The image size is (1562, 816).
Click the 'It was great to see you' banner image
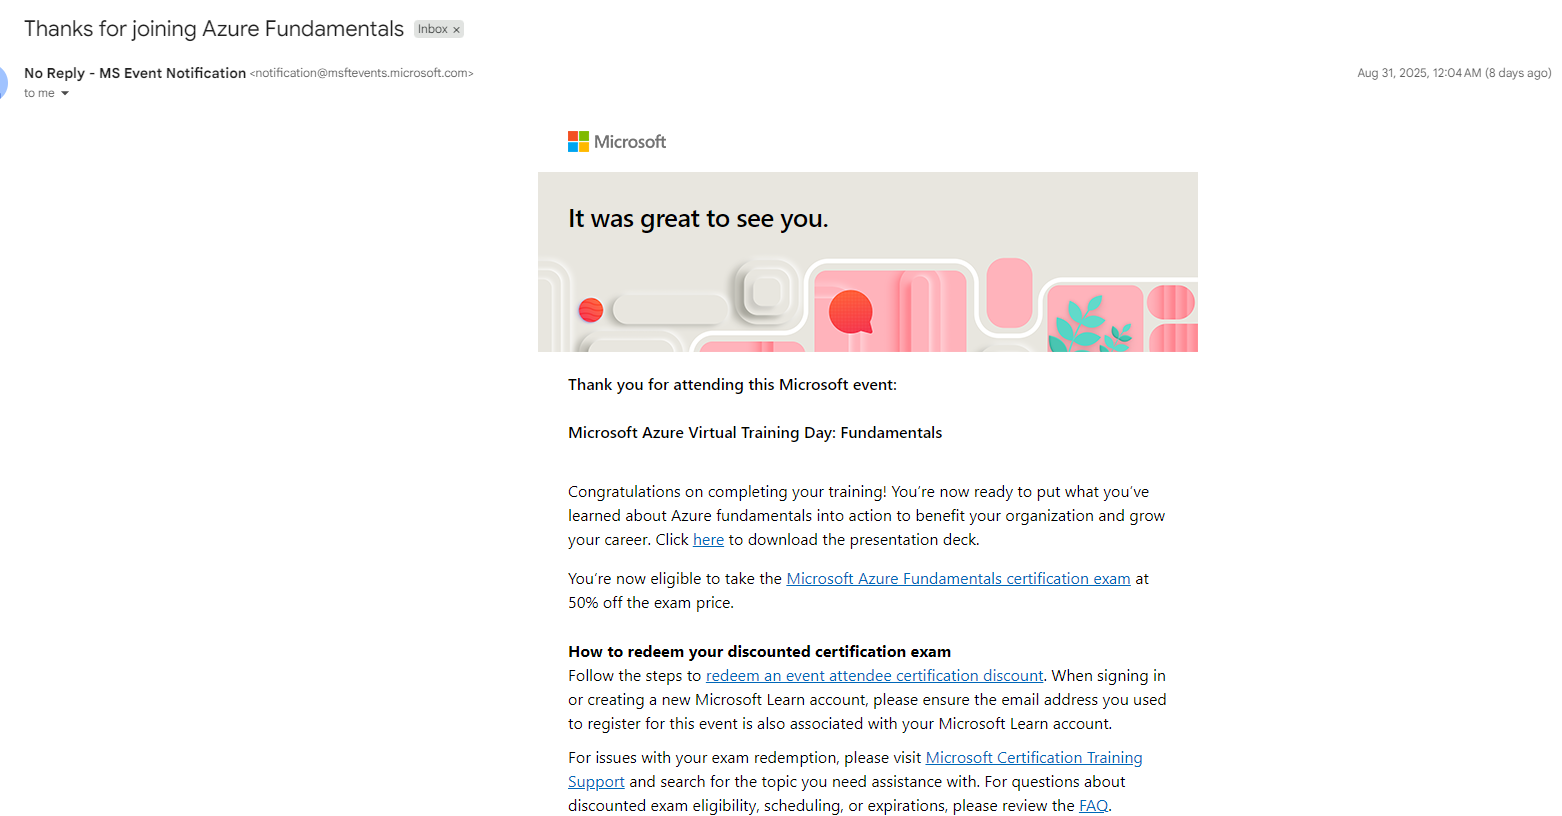click(x=868, y=262)
